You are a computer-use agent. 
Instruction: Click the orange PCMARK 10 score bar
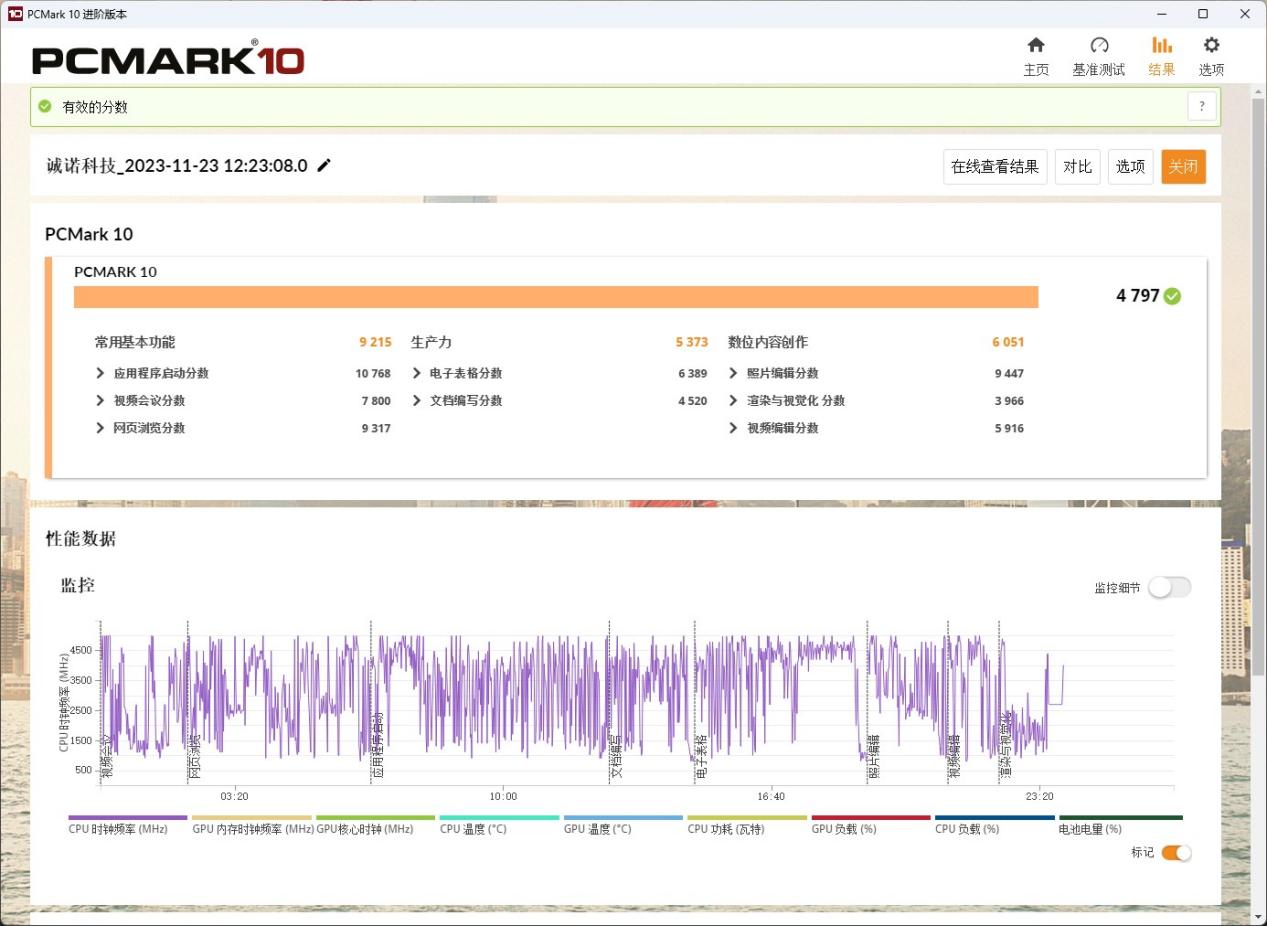coord(556,297)
